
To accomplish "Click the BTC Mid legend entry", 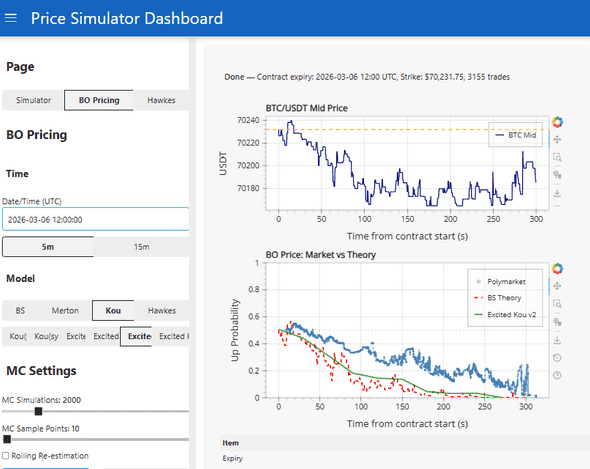I will 516,135.
